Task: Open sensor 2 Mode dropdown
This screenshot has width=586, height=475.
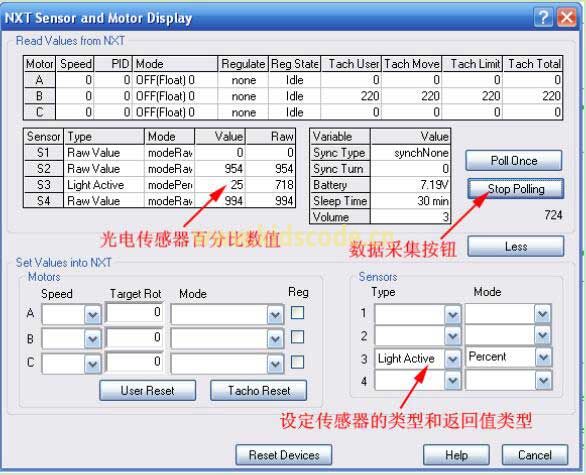Action: [x=543, y=336]
